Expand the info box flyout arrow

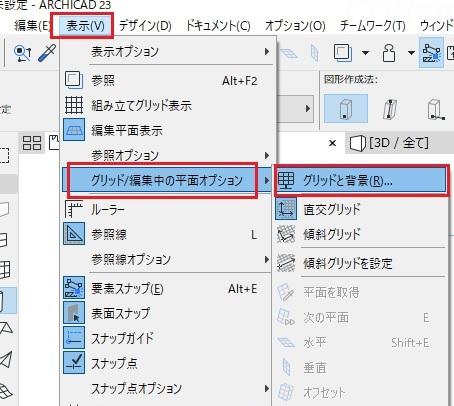coord(308,109)
